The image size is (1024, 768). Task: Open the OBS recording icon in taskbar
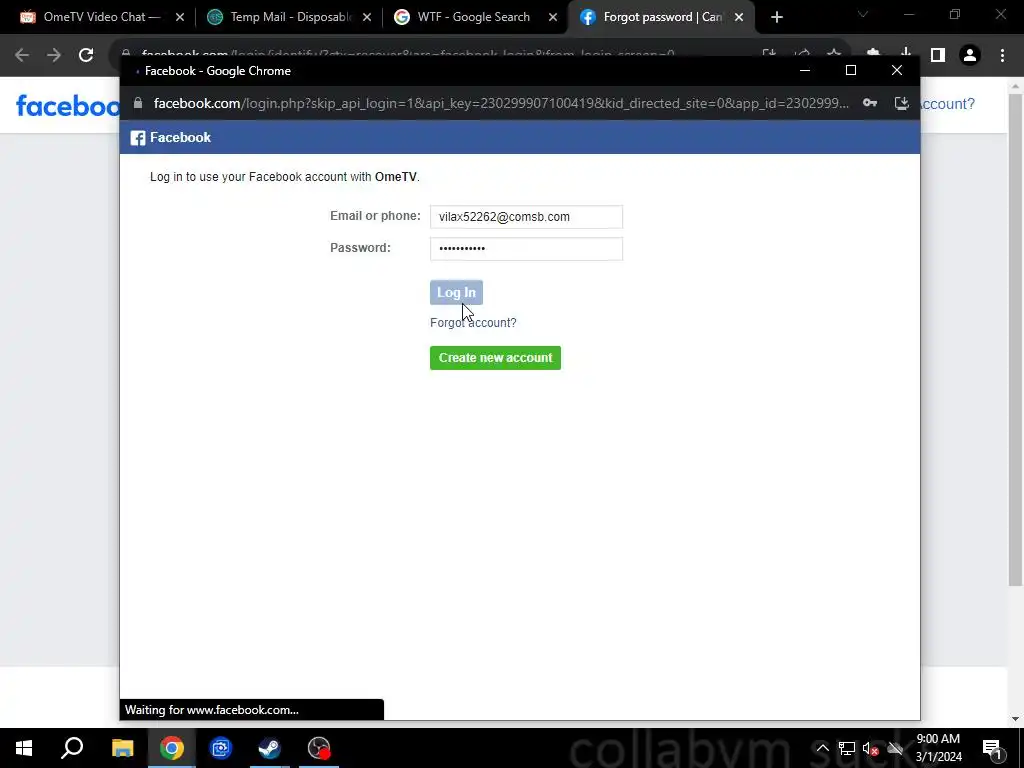pyautogui.click(x=319, y=748)
